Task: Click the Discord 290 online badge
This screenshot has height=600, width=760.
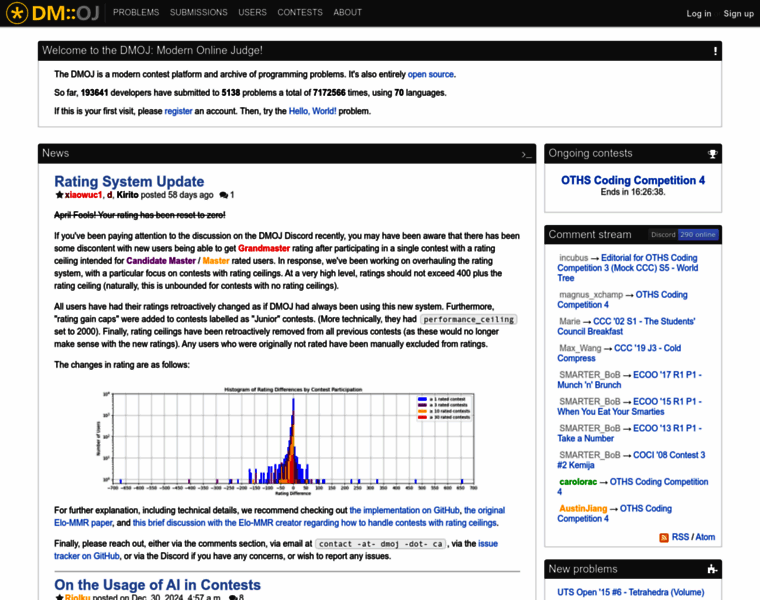Action: pos(683,235)
